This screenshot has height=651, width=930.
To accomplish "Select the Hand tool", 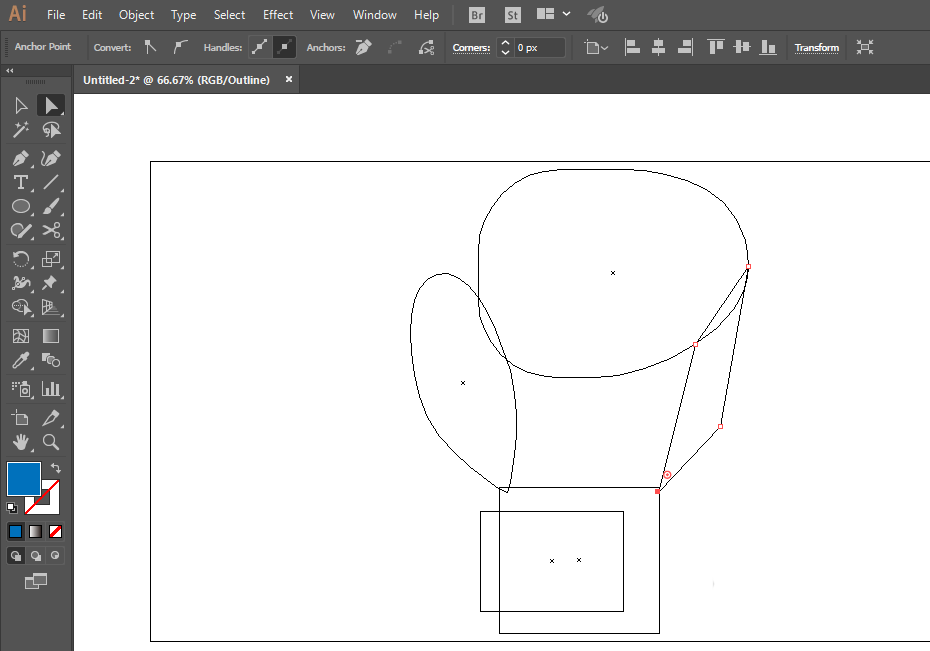I will click(x=21, y=442).
